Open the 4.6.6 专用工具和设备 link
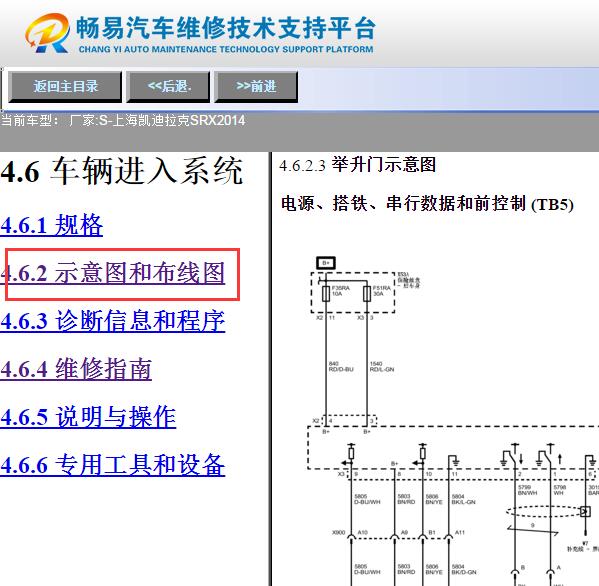The image size is (599, 586). tap(113, 465)
